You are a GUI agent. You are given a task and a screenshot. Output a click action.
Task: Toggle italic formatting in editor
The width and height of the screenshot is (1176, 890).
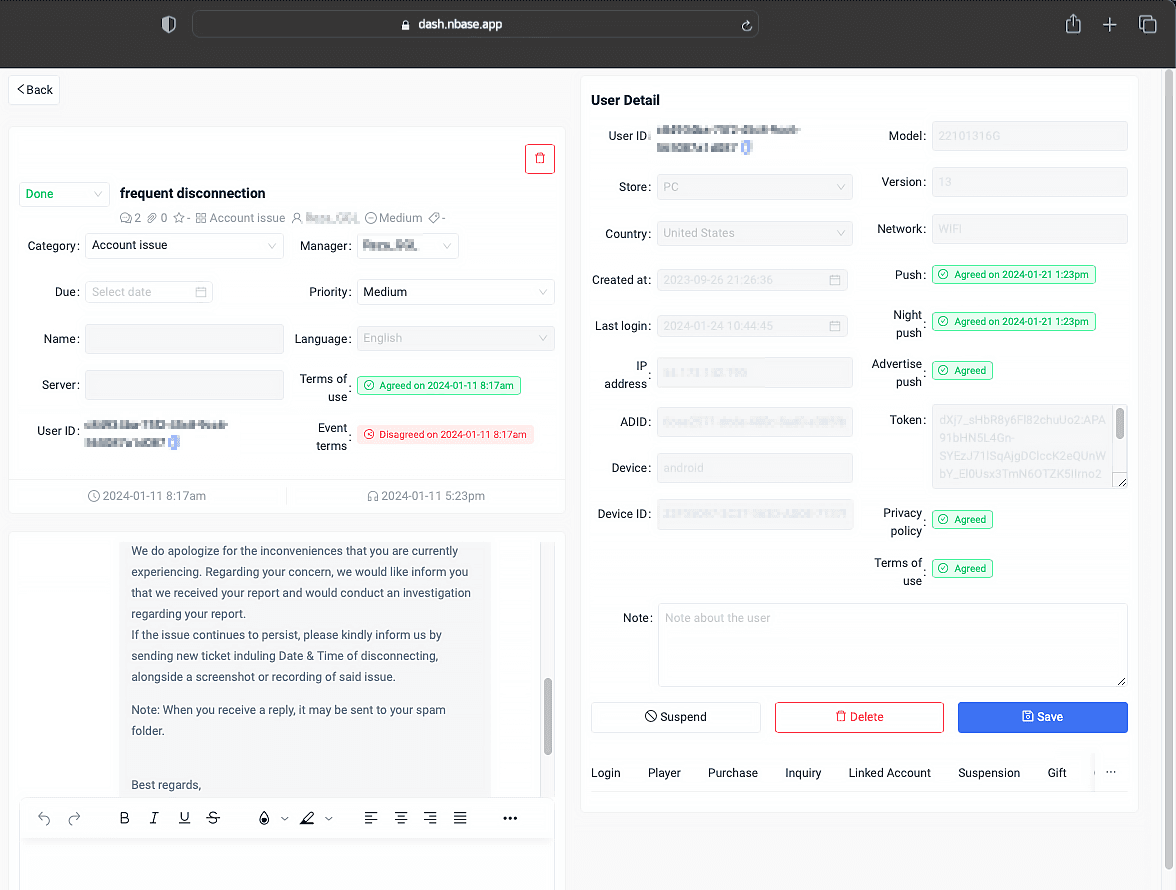(x=154, y=818)
